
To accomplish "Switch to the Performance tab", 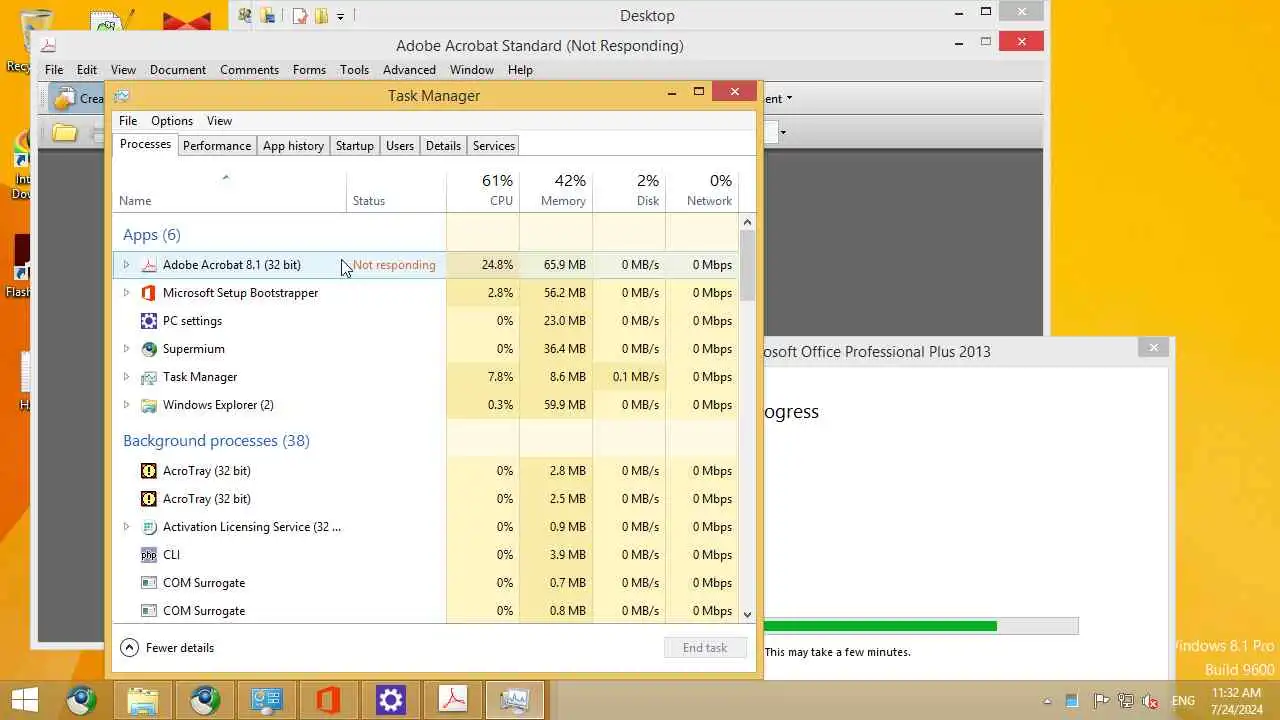I will 217,146.
